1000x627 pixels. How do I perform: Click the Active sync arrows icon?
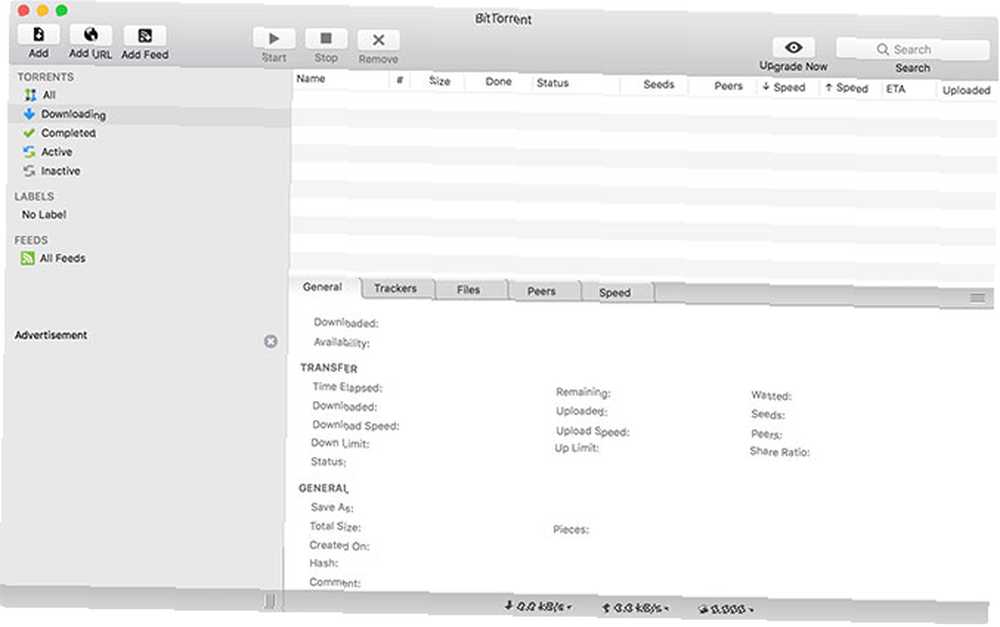(x=29, y=152)
